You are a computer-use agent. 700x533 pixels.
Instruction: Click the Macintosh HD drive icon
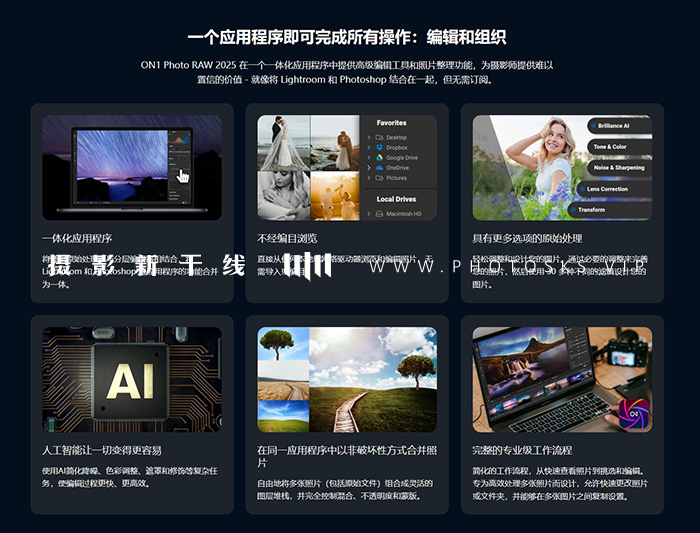point(379,214)
